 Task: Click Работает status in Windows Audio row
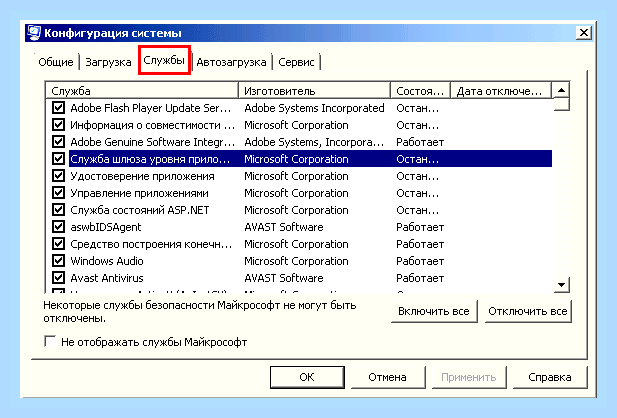[420, 261]
